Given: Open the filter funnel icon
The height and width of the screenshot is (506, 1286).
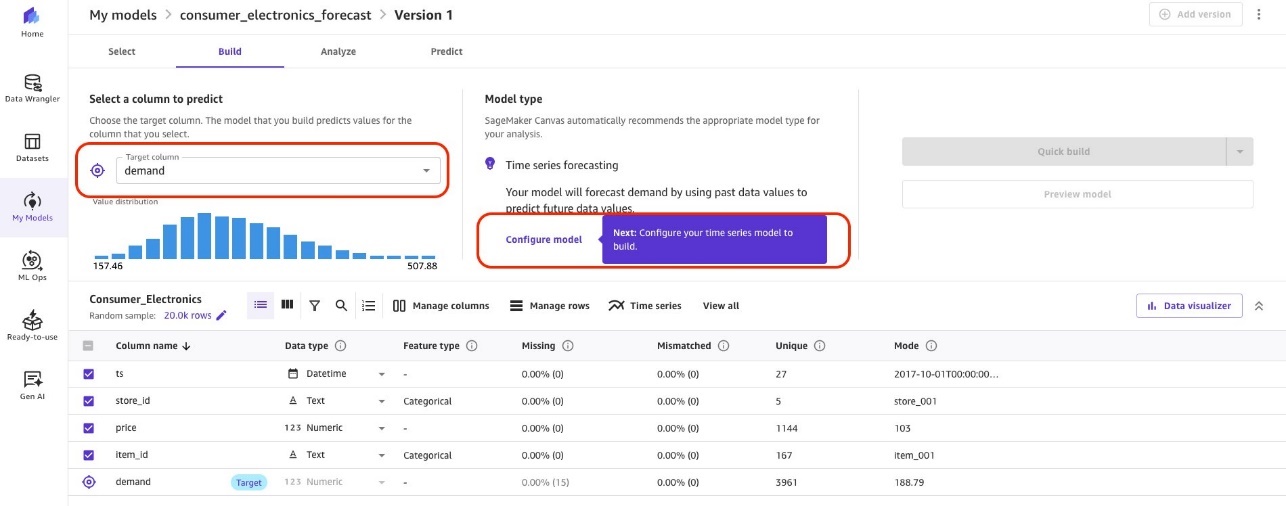Looking at the screenshot, I should (x=314, y=305).
